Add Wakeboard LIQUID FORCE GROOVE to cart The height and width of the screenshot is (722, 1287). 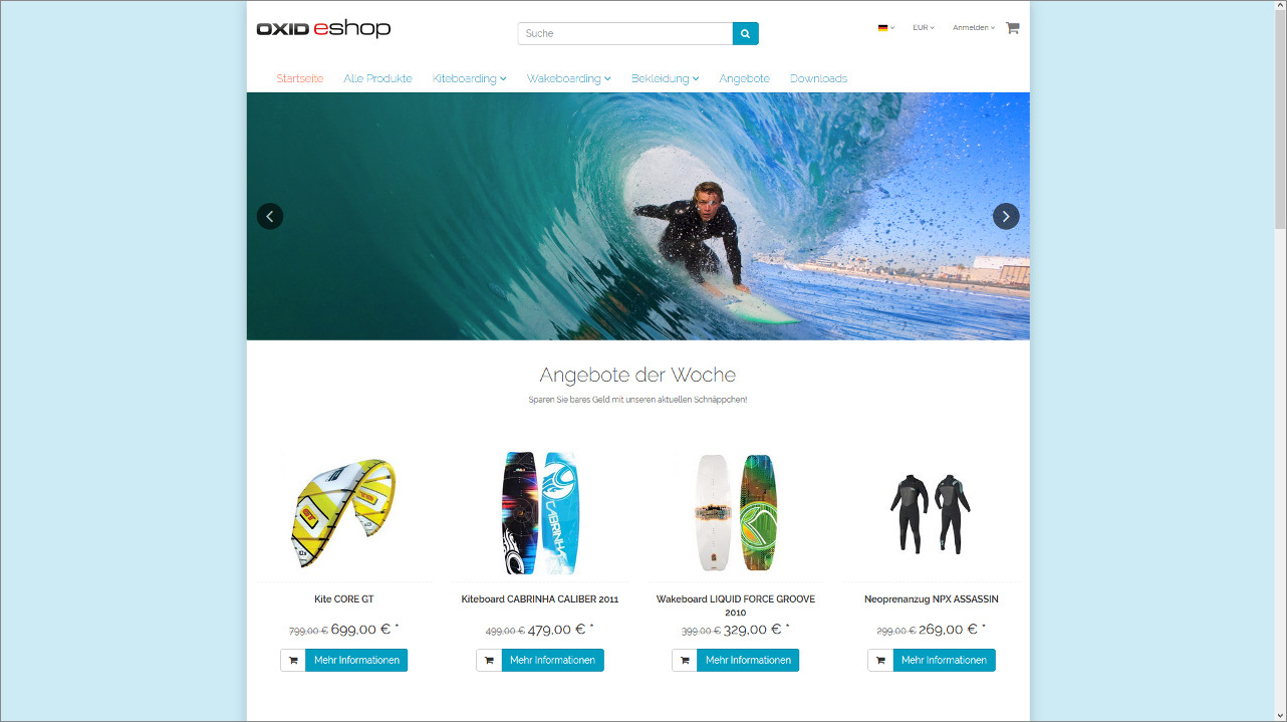(x=684, y=660)
